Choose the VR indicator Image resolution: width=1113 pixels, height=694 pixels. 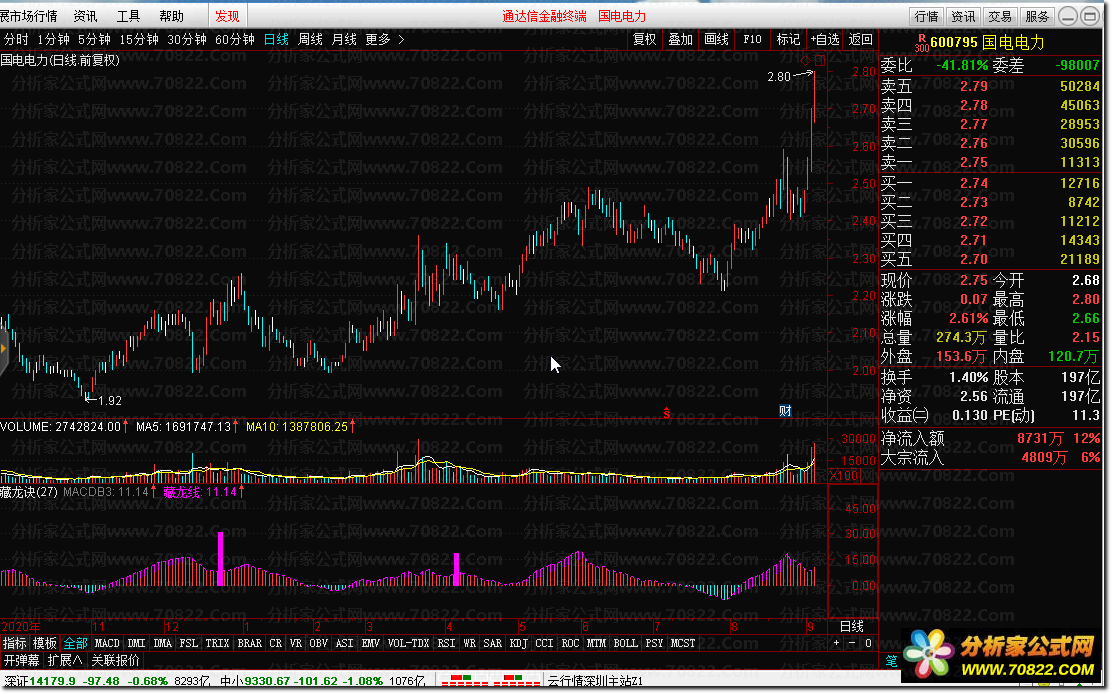point(296,644)
